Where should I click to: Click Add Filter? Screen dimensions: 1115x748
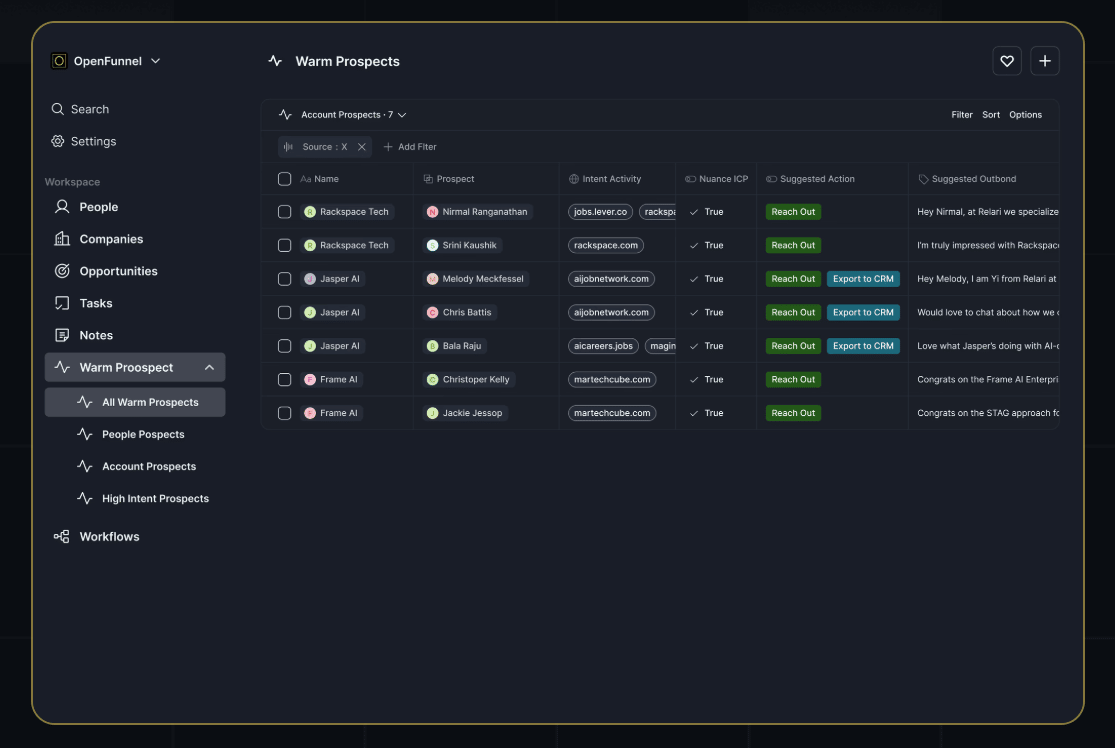(410, 146)
